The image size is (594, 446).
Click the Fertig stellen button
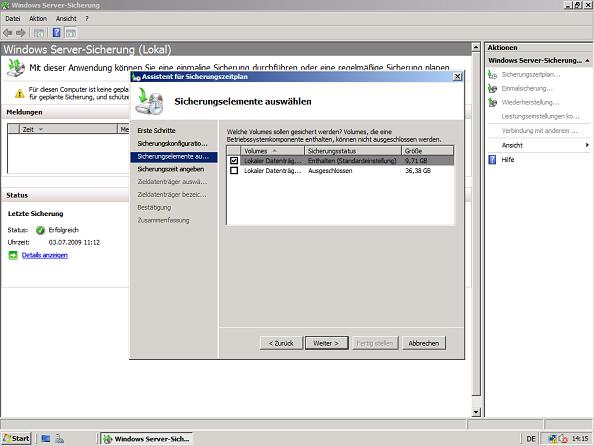pos(375,343)
